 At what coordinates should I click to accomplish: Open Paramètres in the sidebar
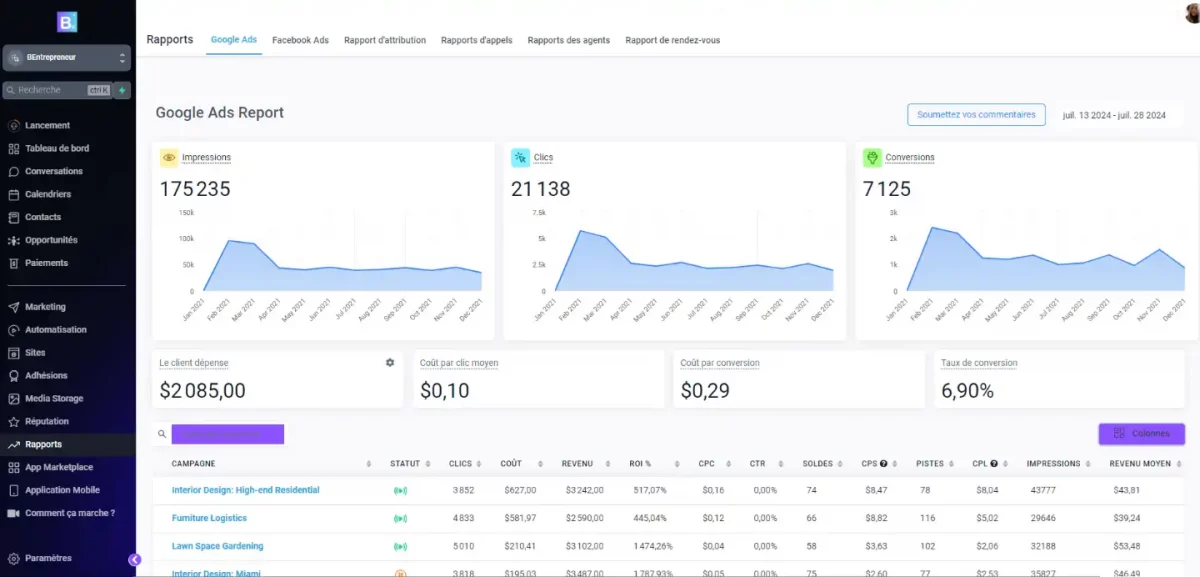click(48, 559)
